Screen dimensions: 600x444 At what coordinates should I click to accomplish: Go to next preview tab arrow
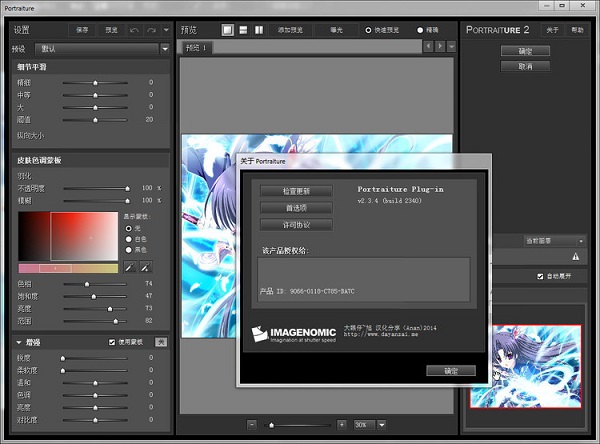pos(442,47)
